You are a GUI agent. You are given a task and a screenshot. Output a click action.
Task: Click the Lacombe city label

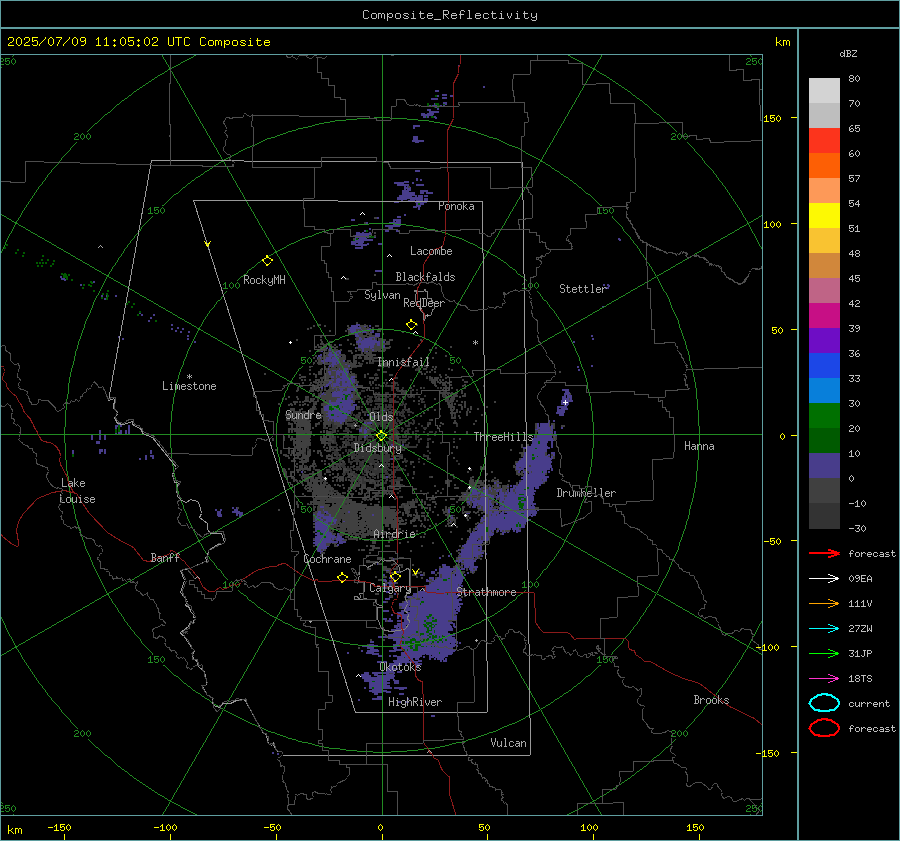(x=431, y=251)
